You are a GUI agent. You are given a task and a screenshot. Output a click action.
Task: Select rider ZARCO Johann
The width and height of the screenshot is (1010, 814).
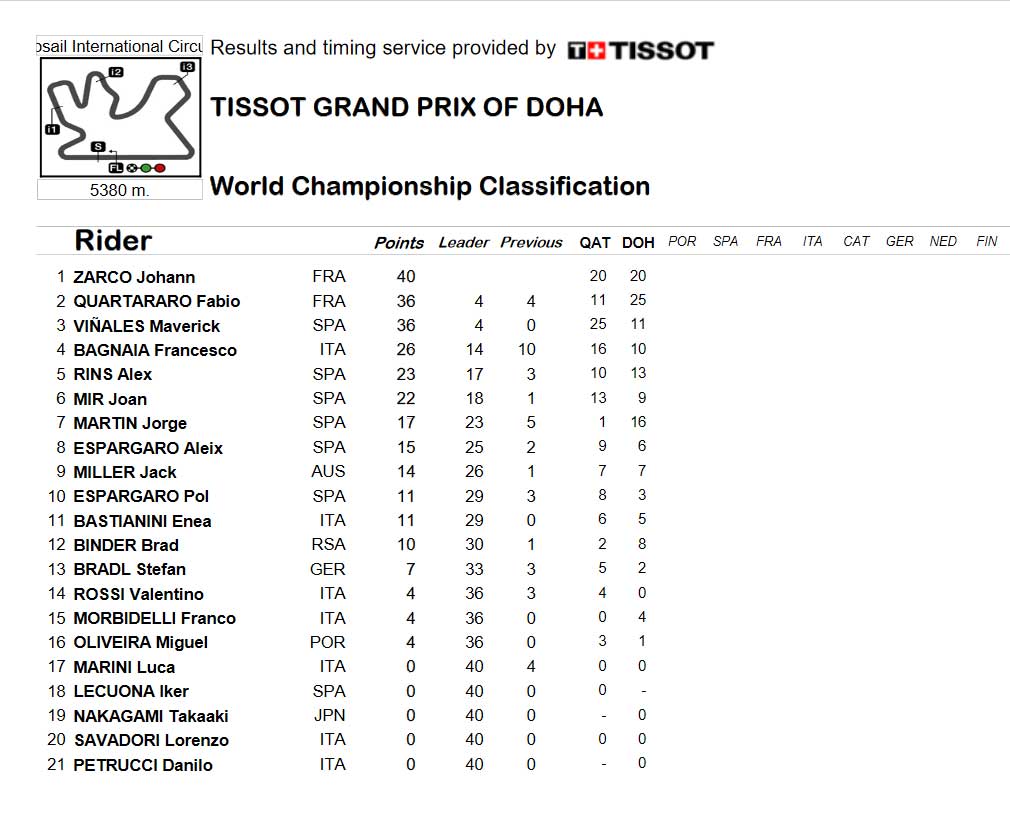point(134,278)
